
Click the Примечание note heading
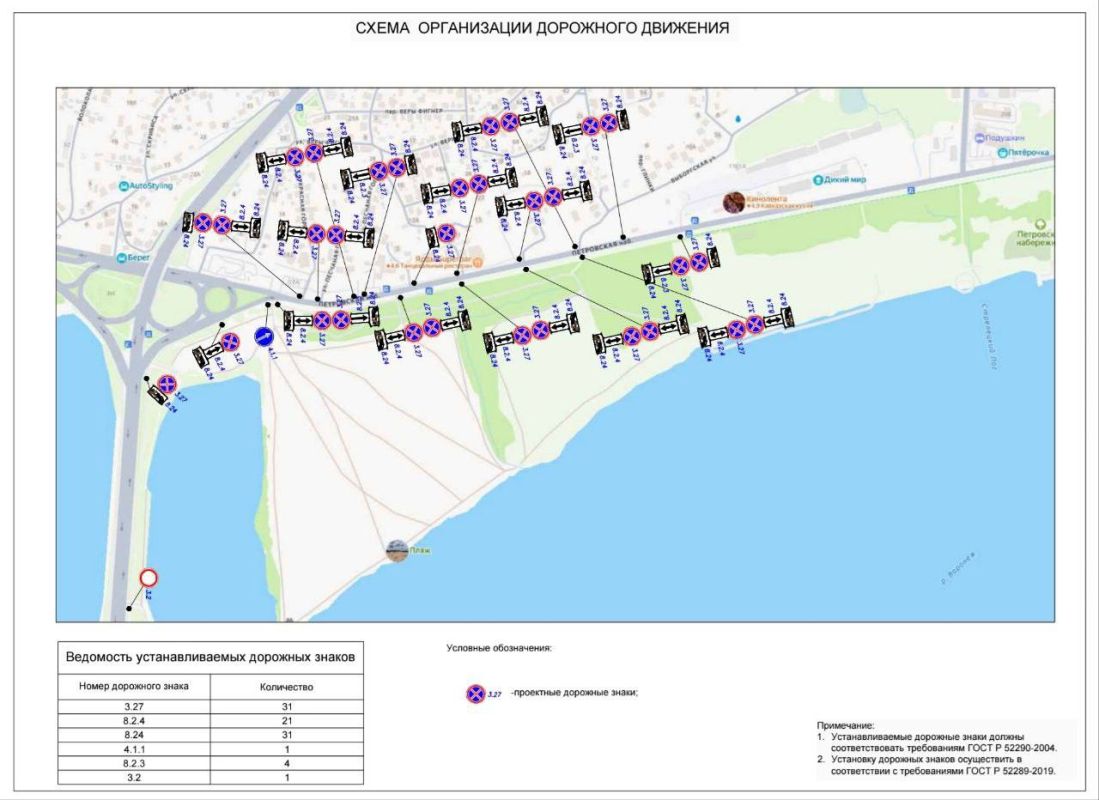coord(846,725)
